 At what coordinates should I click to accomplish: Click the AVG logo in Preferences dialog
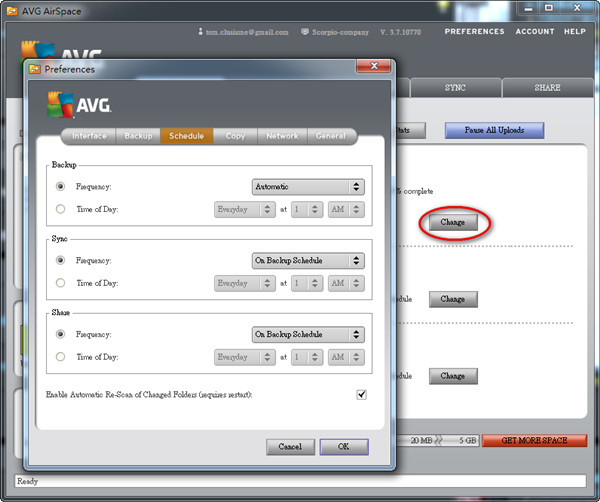79,105
